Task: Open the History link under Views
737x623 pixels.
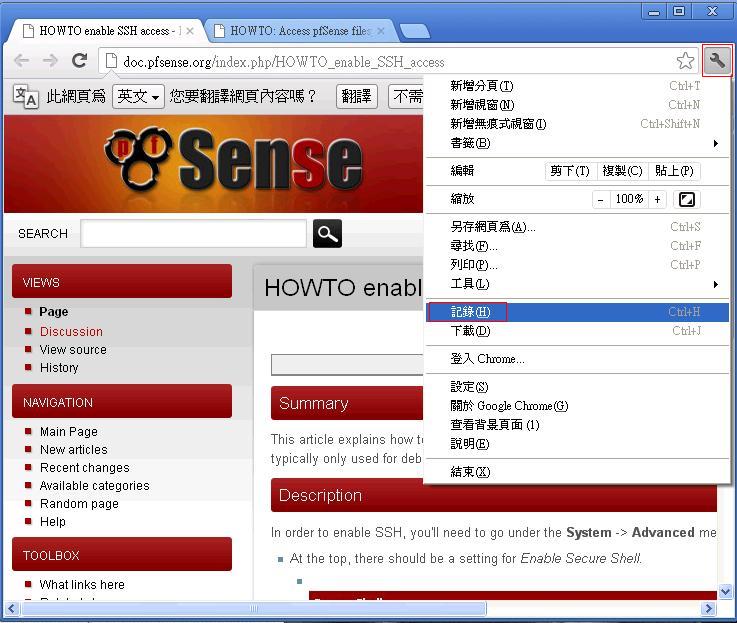Action: pyautogui.click(x=59, y=368)
